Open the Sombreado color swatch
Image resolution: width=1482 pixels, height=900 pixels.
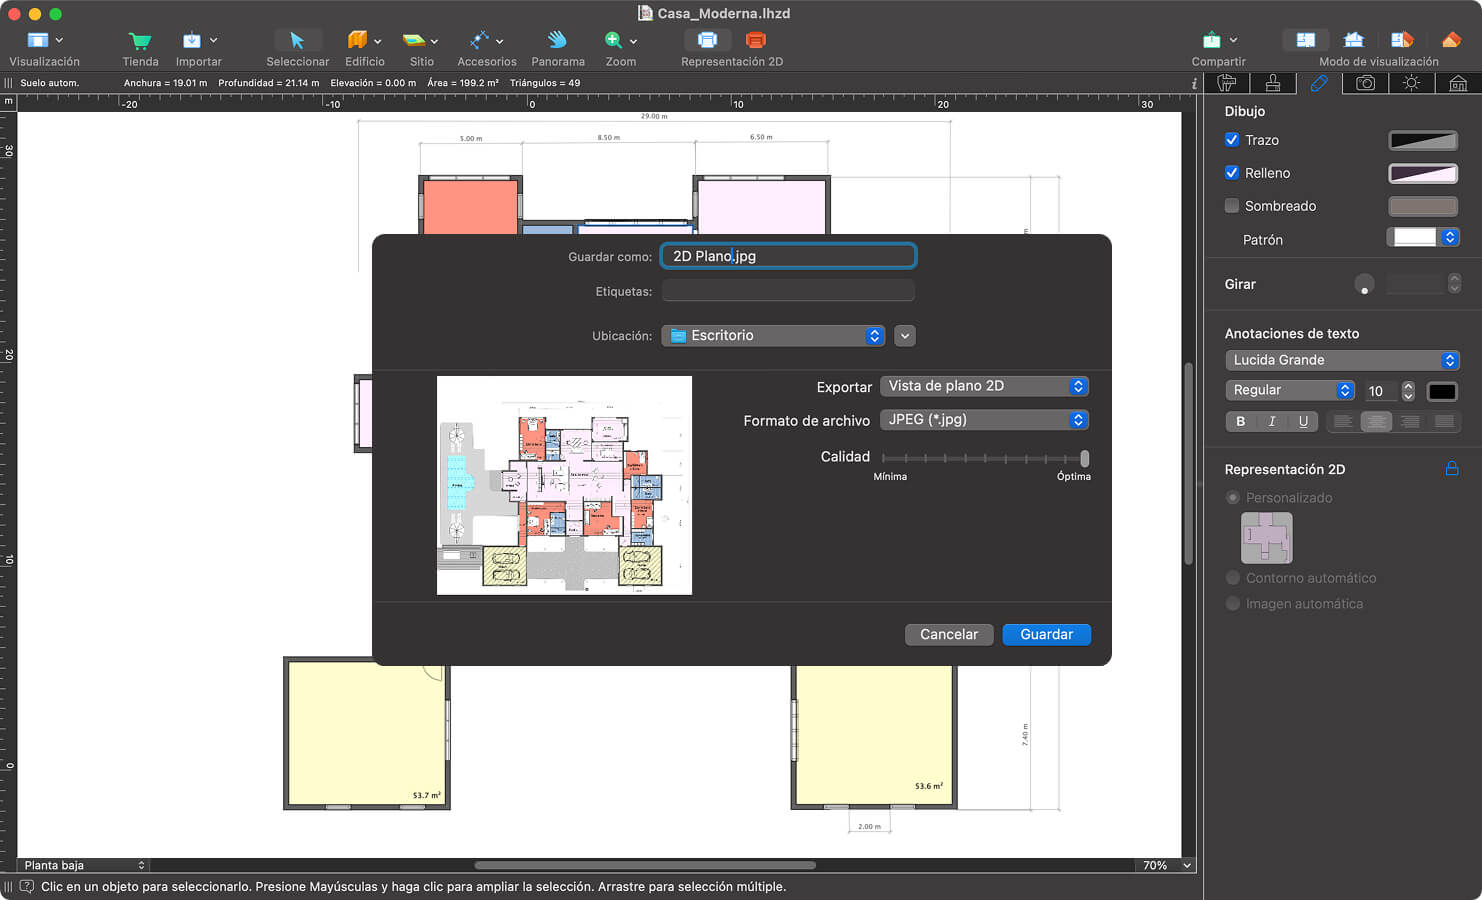1422,206
